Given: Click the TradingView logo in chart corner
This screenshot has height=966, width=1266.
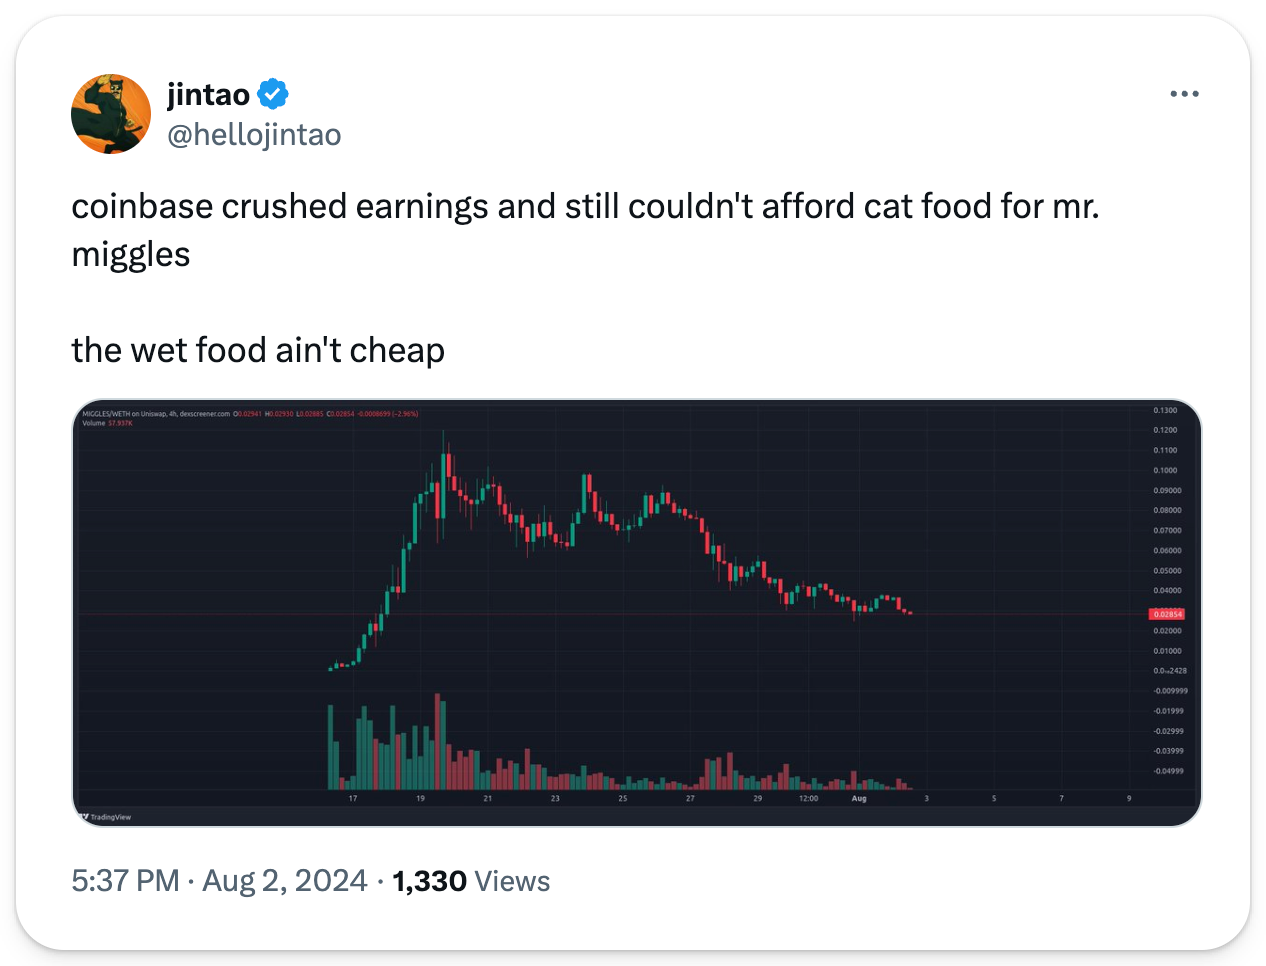Looking at the screenshot, I should click(106, 817).
